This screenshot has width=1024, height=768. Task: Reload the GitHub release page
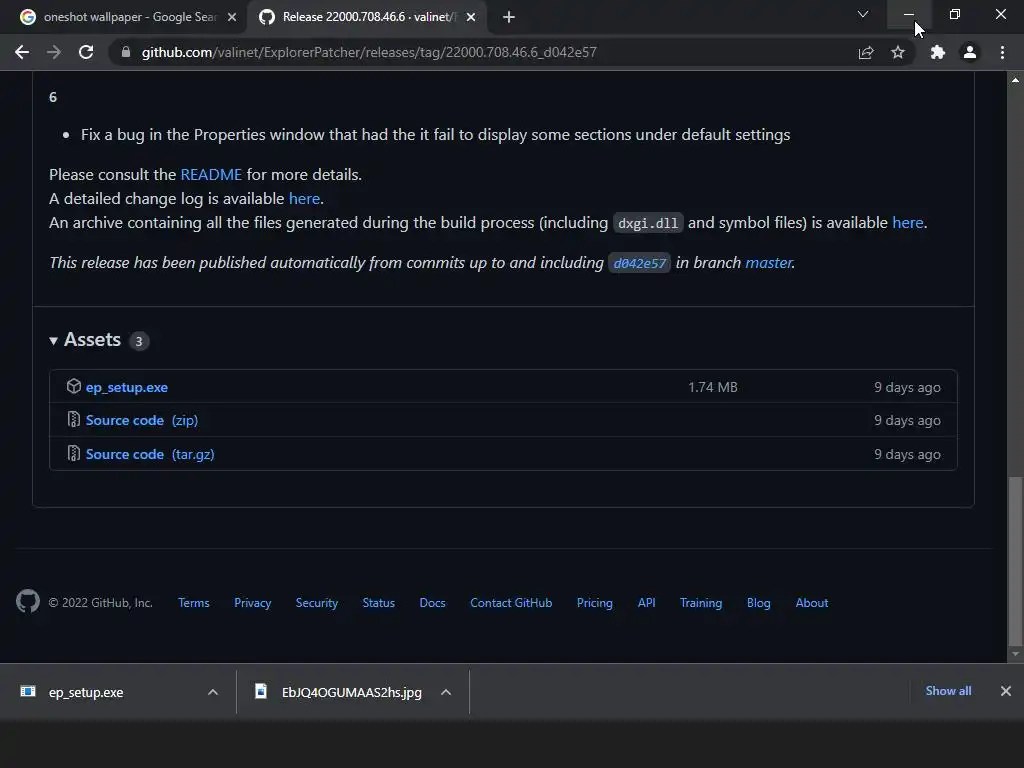pos(86,52)
